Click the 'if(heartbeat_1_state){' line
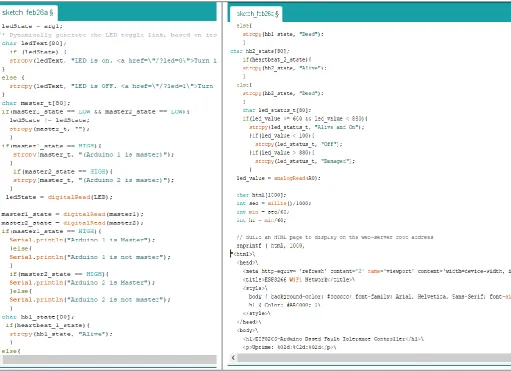 pos(47,325)
